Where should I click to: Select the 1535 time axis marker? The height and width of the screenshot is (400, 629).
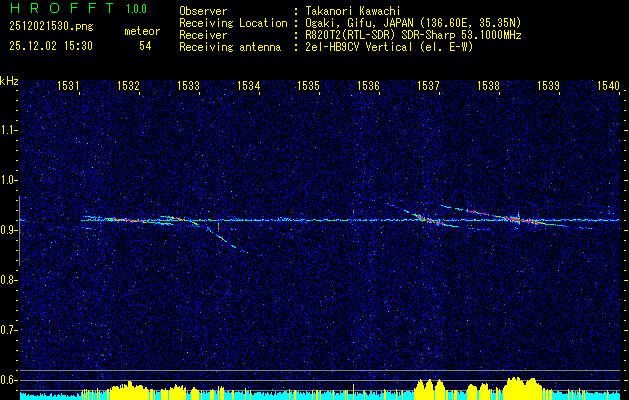coord(309,87)
